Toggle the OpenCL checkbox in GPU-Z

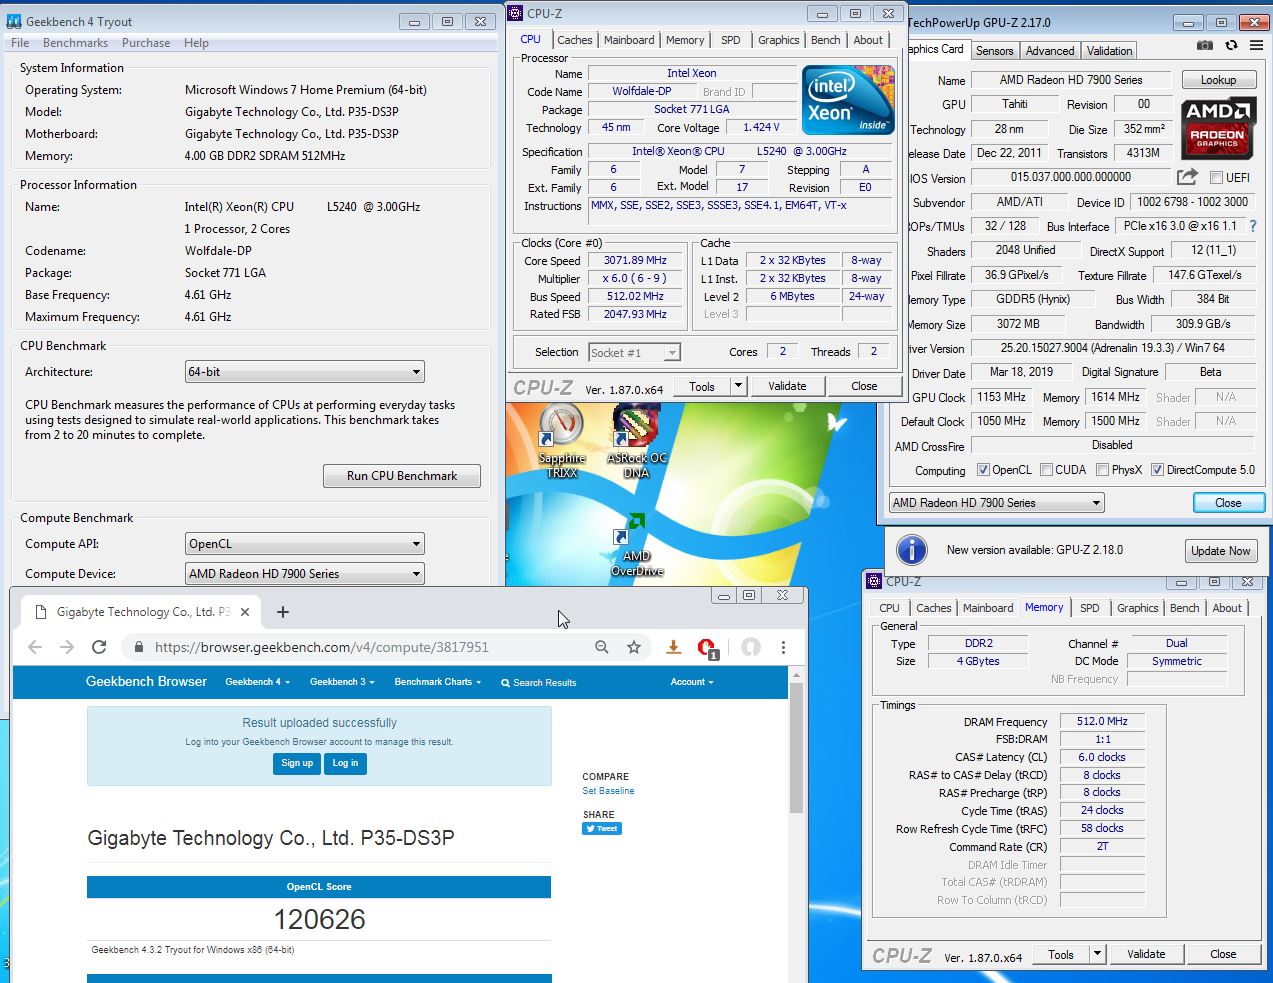[x=983, y=470]
